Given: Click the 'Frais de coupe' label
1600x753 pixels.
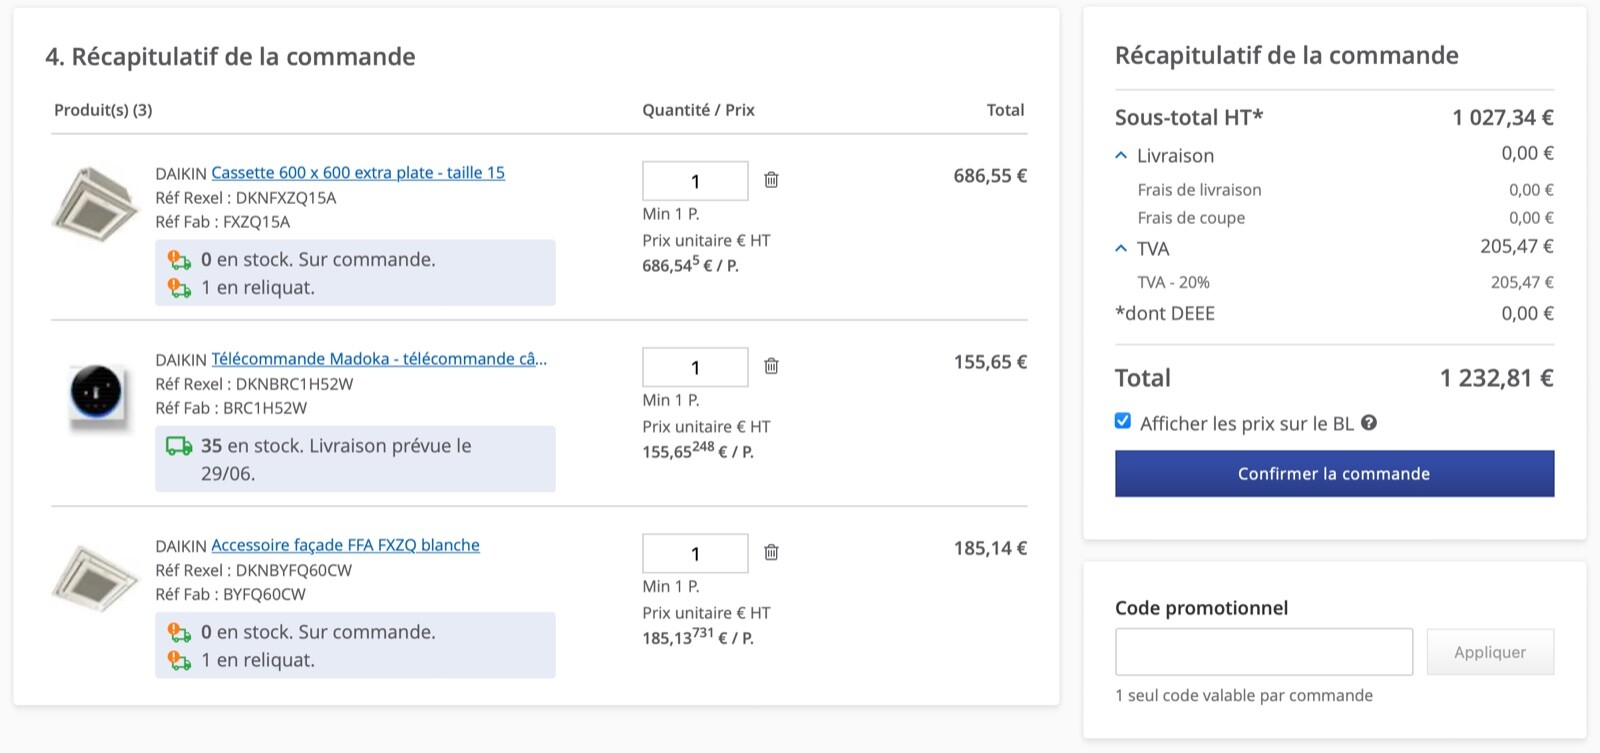Looking at the screenshot, I should [1191, 218].
